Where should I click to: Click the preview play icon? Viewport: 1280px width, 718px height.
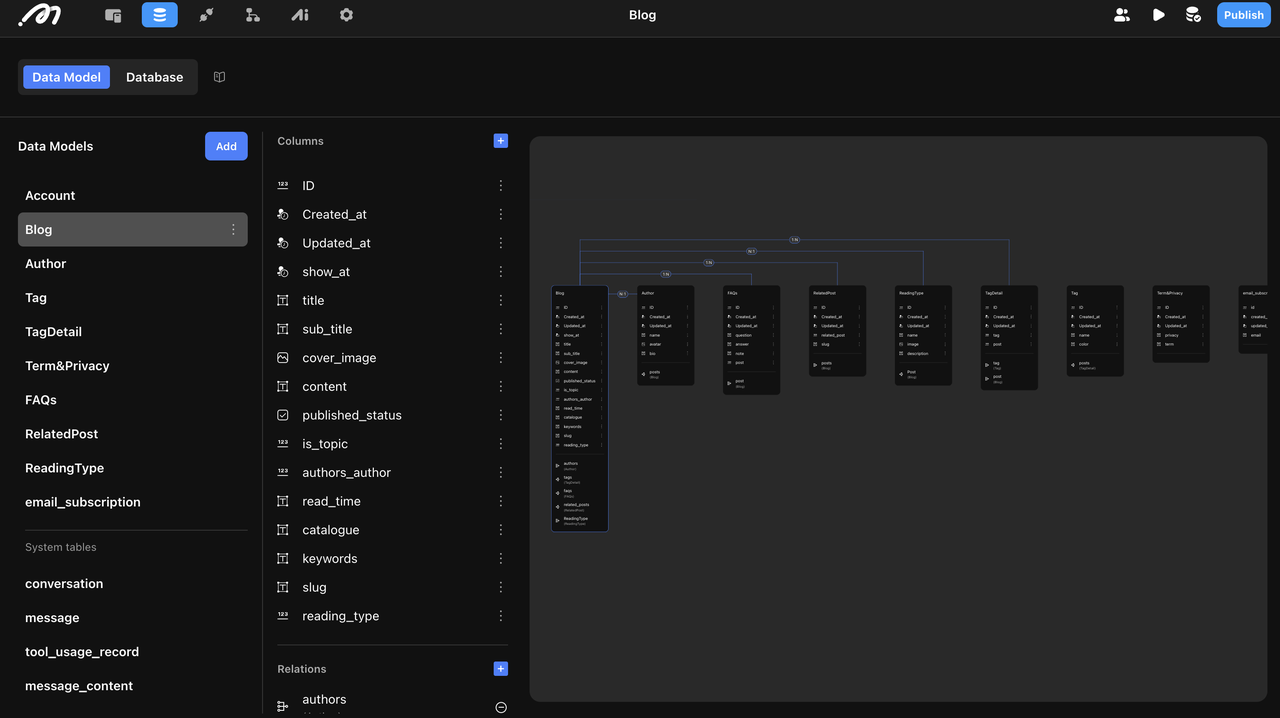coord(1158,15)
